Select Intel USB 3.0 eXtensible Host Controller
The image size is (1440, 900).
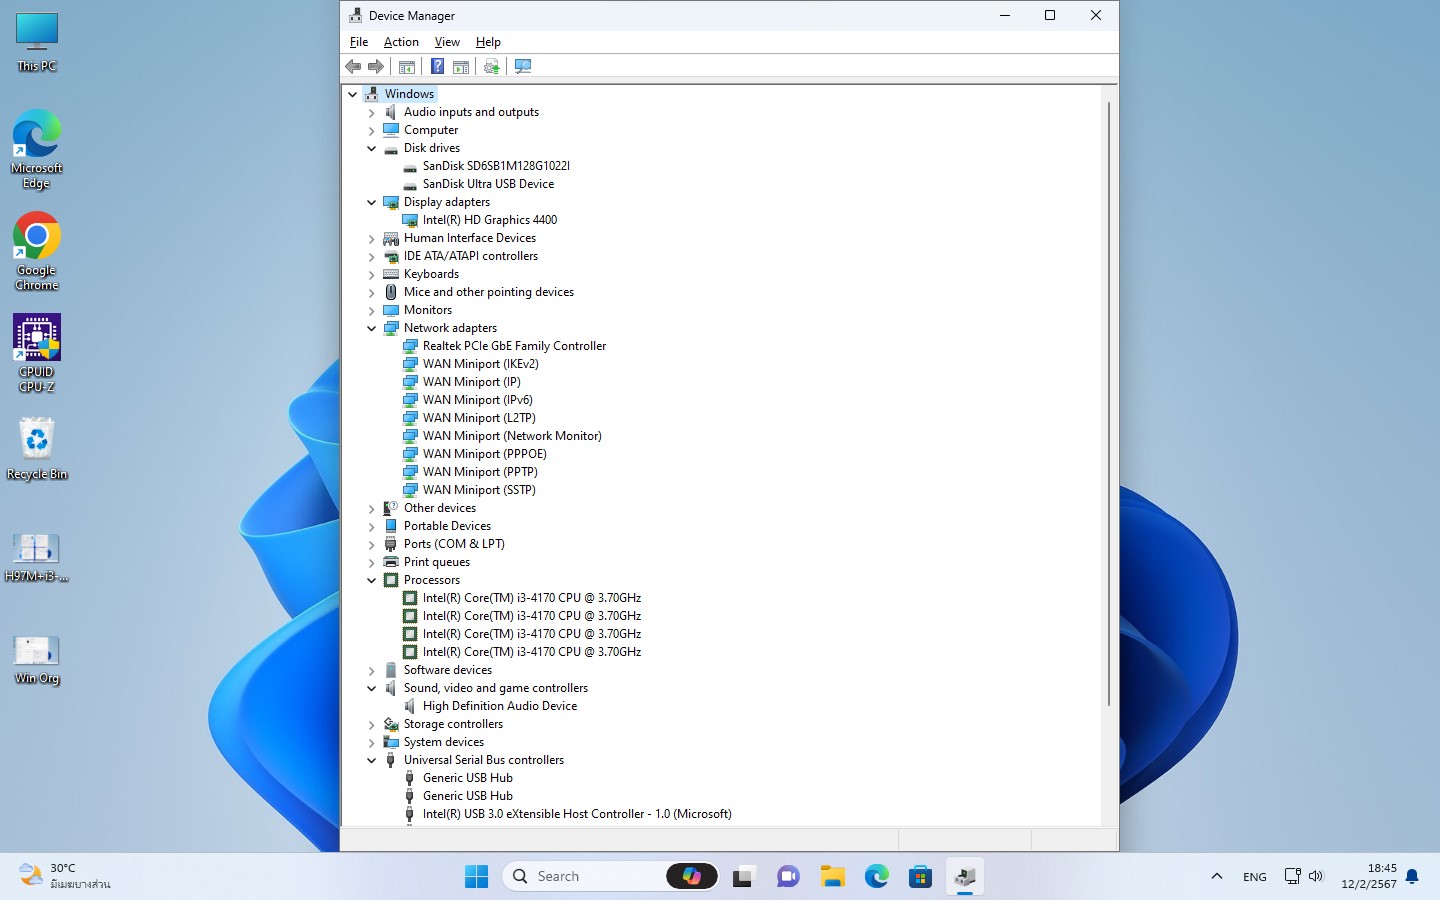(577, 814)
